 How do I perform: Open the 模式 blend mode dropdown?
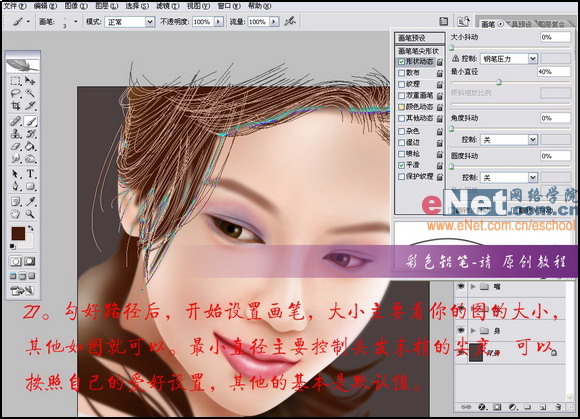[130, 22]
